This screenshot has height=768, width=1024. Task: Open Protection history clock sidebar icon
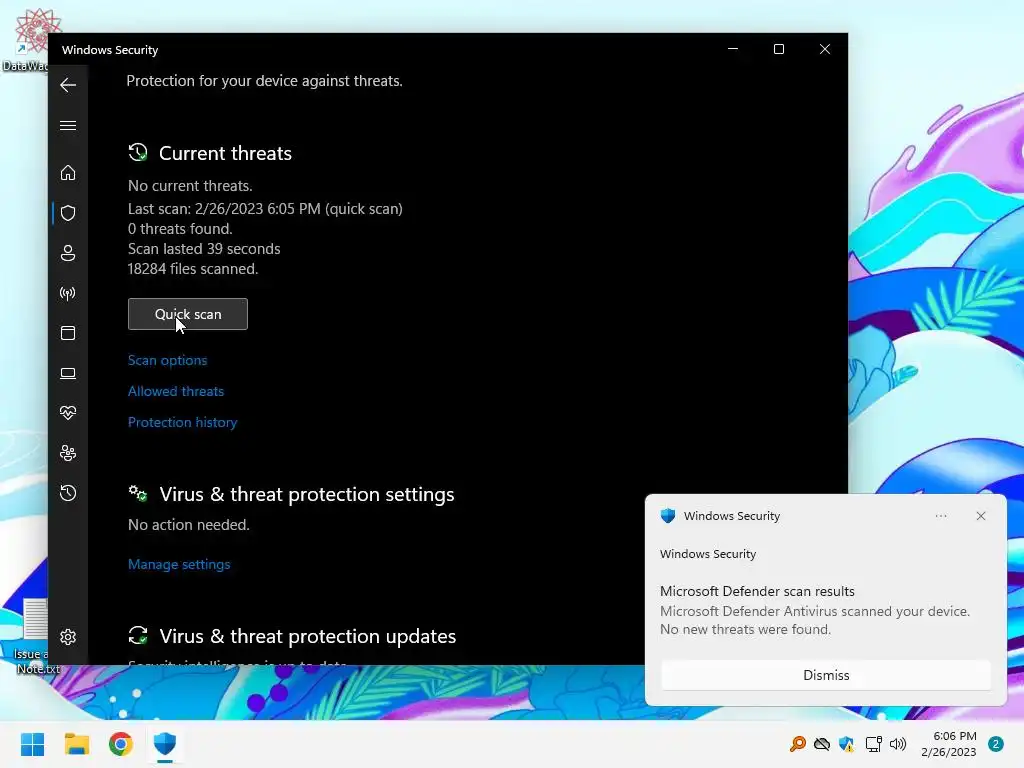[68, 493]
